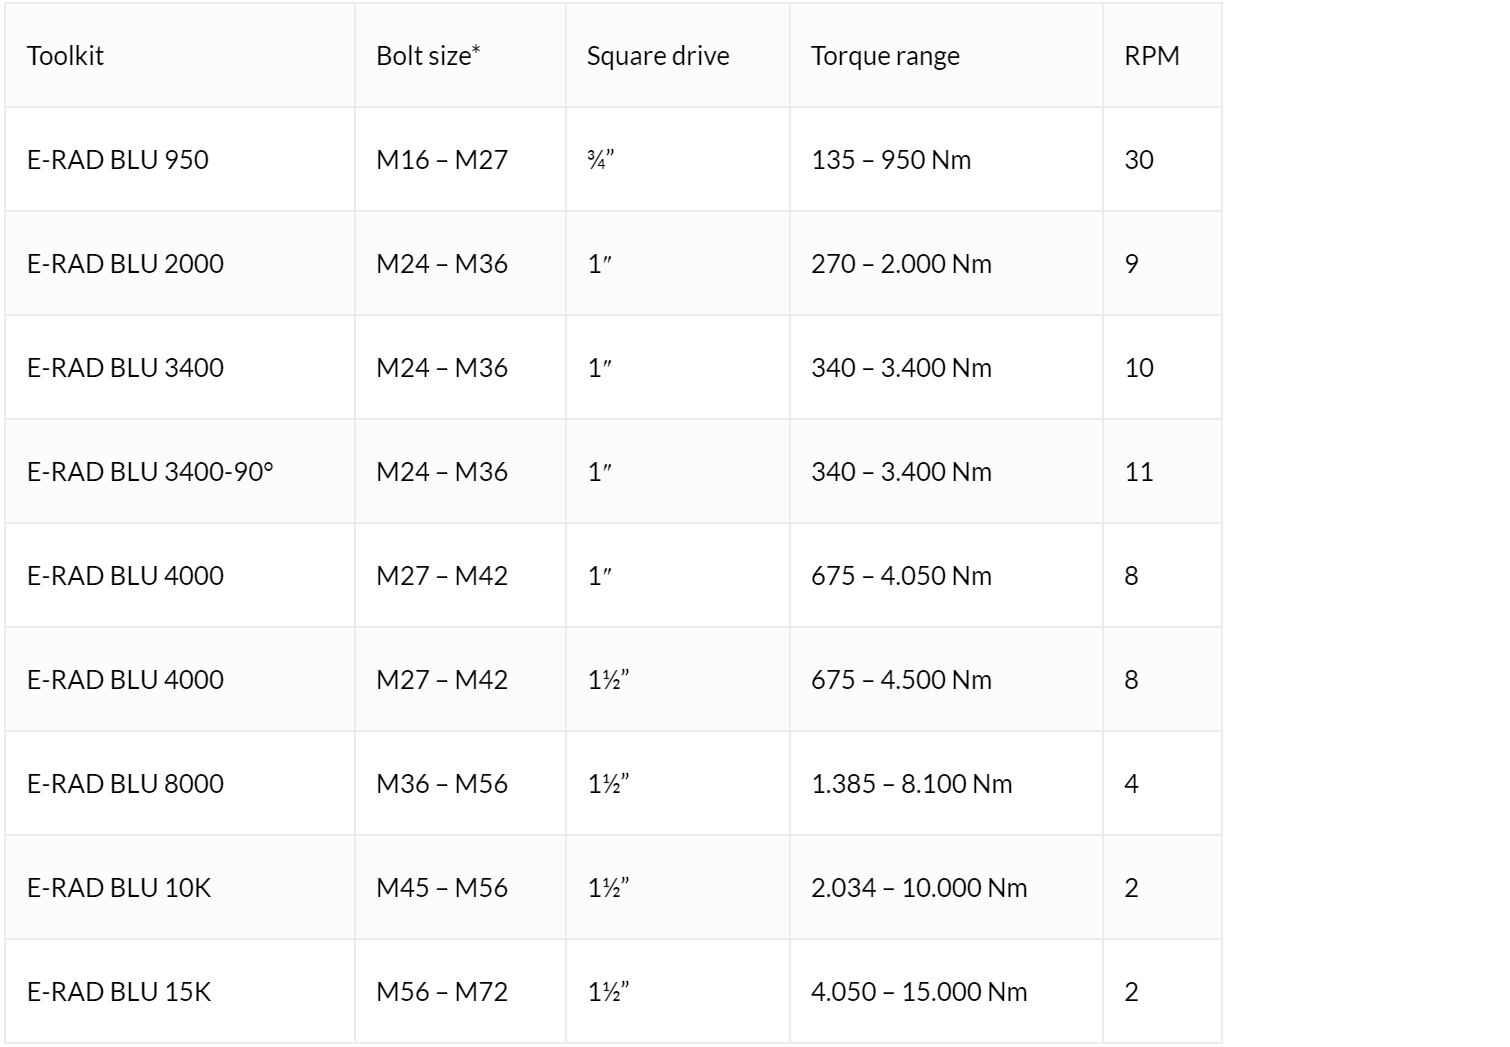Select the 270 – 2.000 Nm torque value
1510x1047 pixels.
click(x=901, y=263)
